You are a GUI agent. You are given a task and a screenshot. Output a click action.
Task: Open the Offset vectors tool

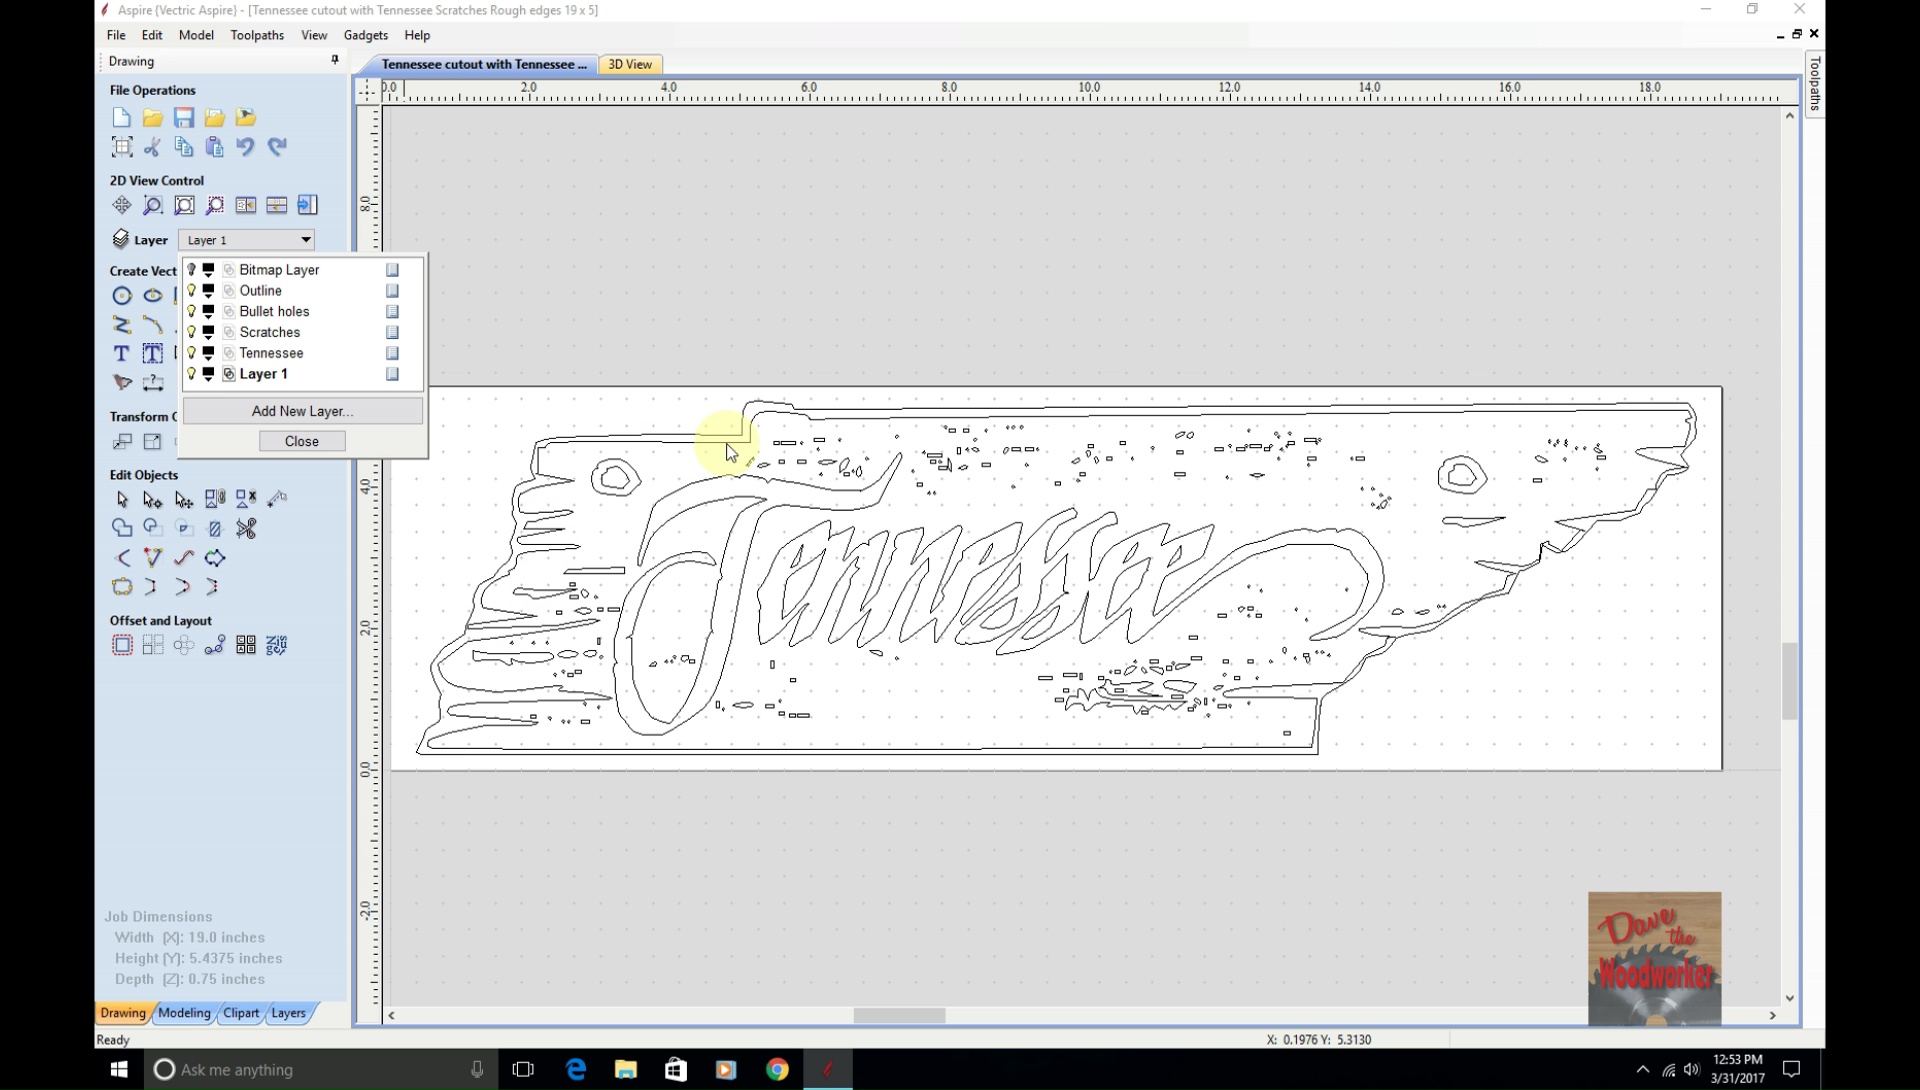[121, 646]
